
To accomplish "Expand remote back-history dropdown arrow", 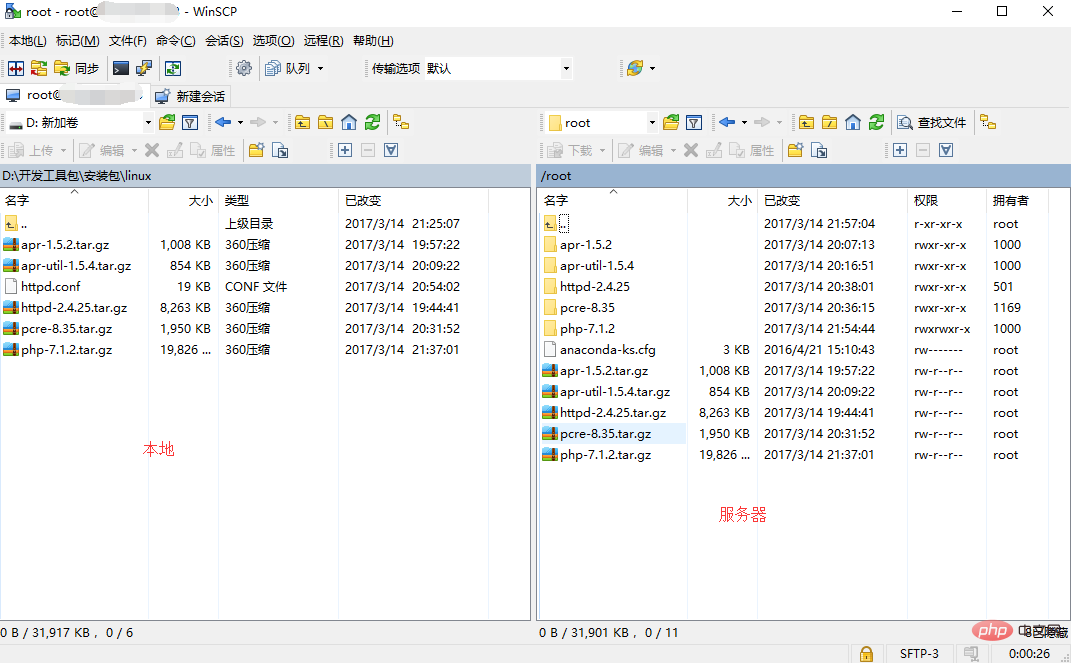I will [744, 123].
